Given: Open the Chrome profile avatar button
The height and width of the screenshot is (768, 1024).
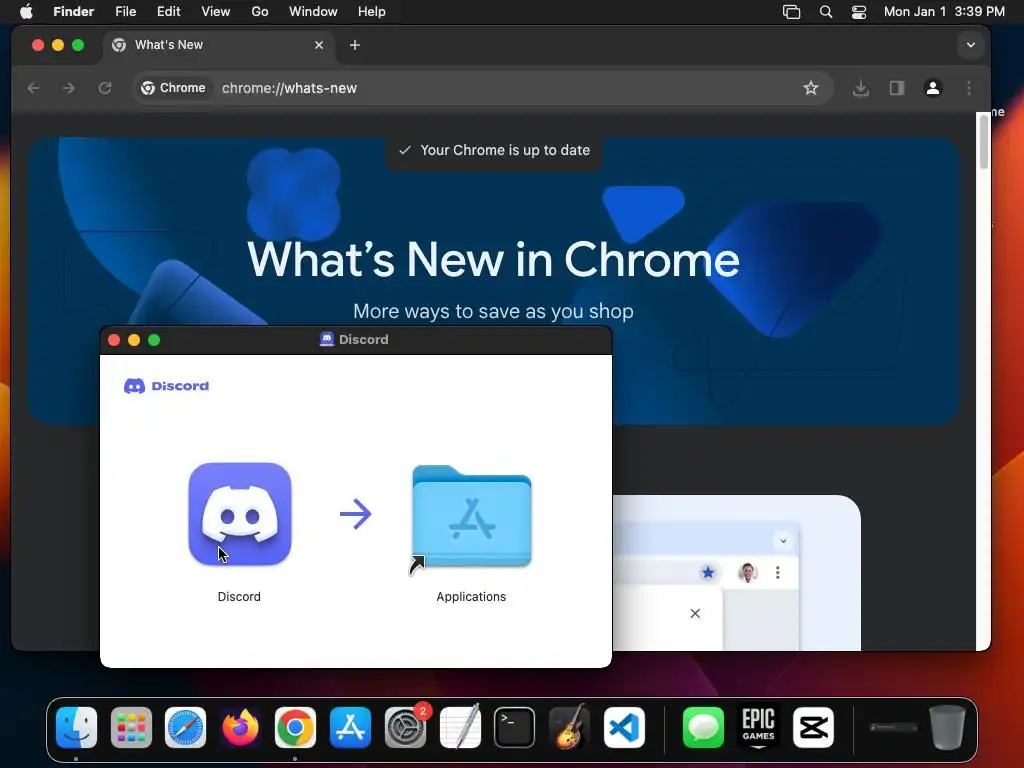Looking at the screenshot, I should tap(933, 88).
